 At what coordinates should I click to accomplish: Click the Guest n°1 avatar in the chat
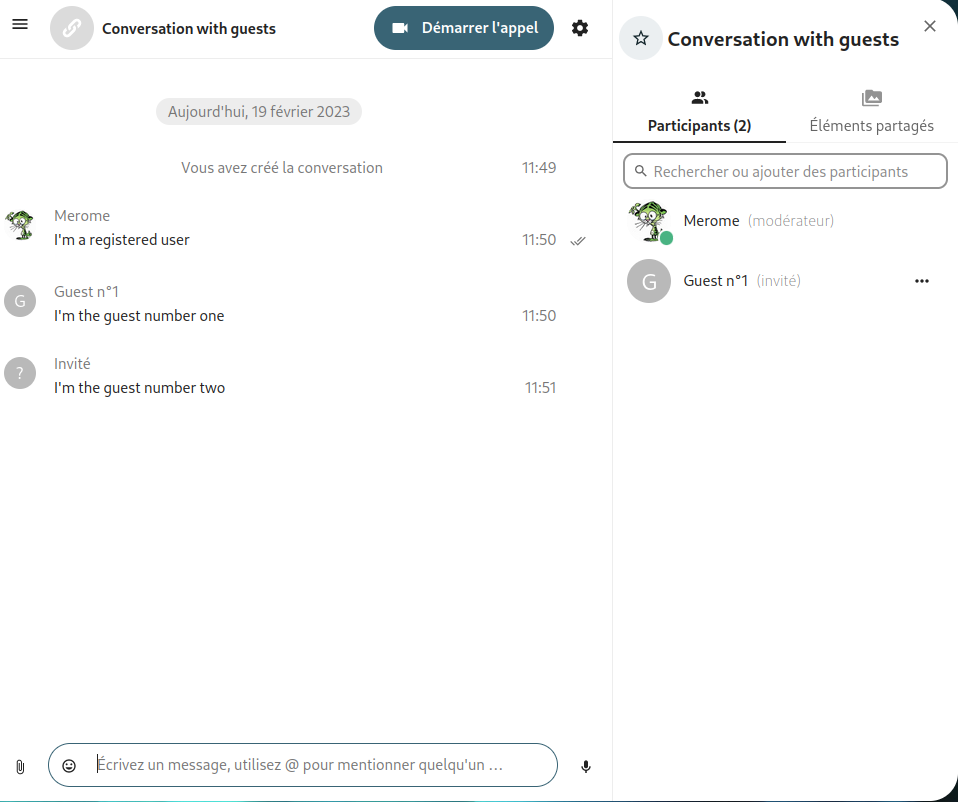[x=20, y=301]
